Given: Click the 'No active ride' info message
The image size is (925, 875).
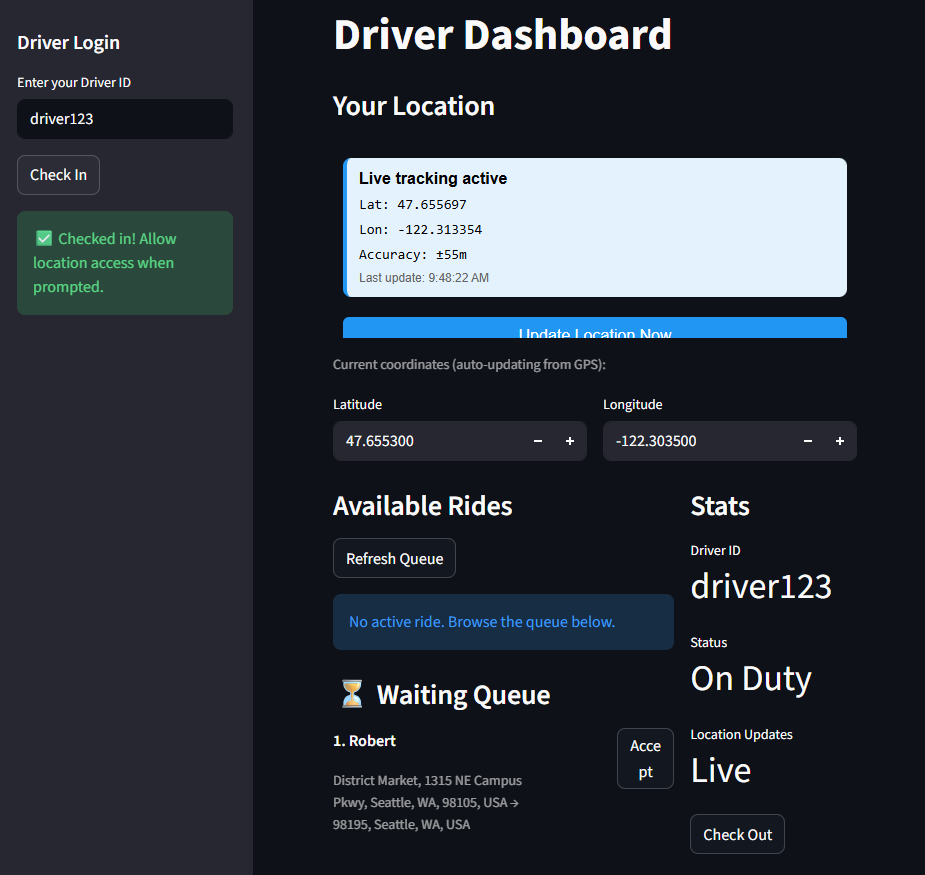Looking at the screenshot, I should click(x=503, y=622).
